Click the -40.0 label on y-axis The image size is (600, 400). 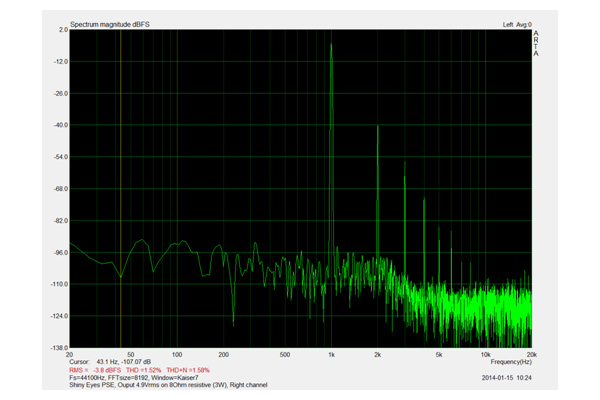(59, 125)
